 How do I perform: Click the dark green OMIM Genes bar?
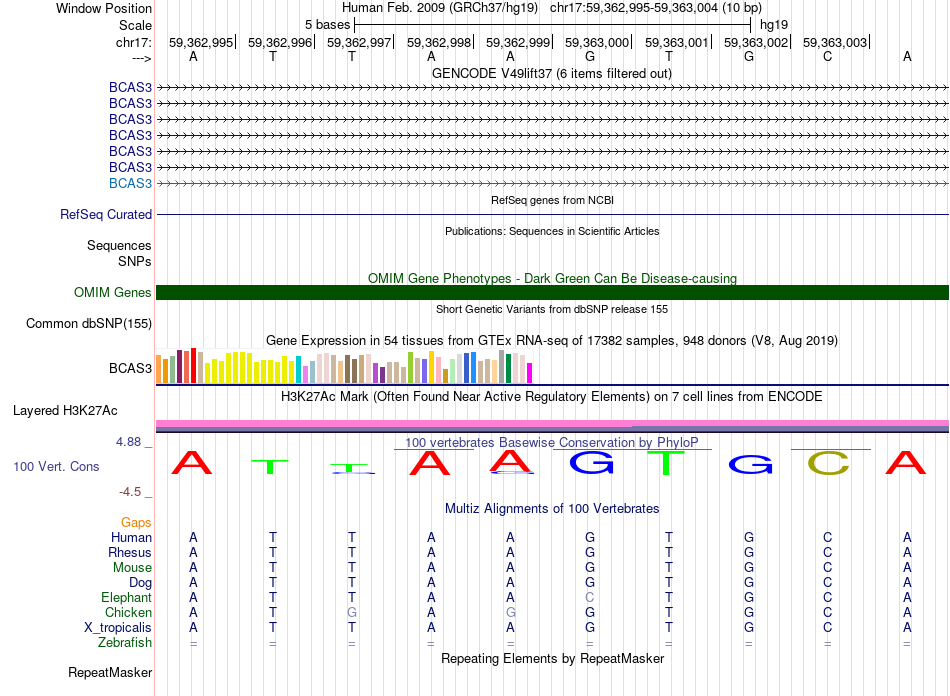point(552,293)
